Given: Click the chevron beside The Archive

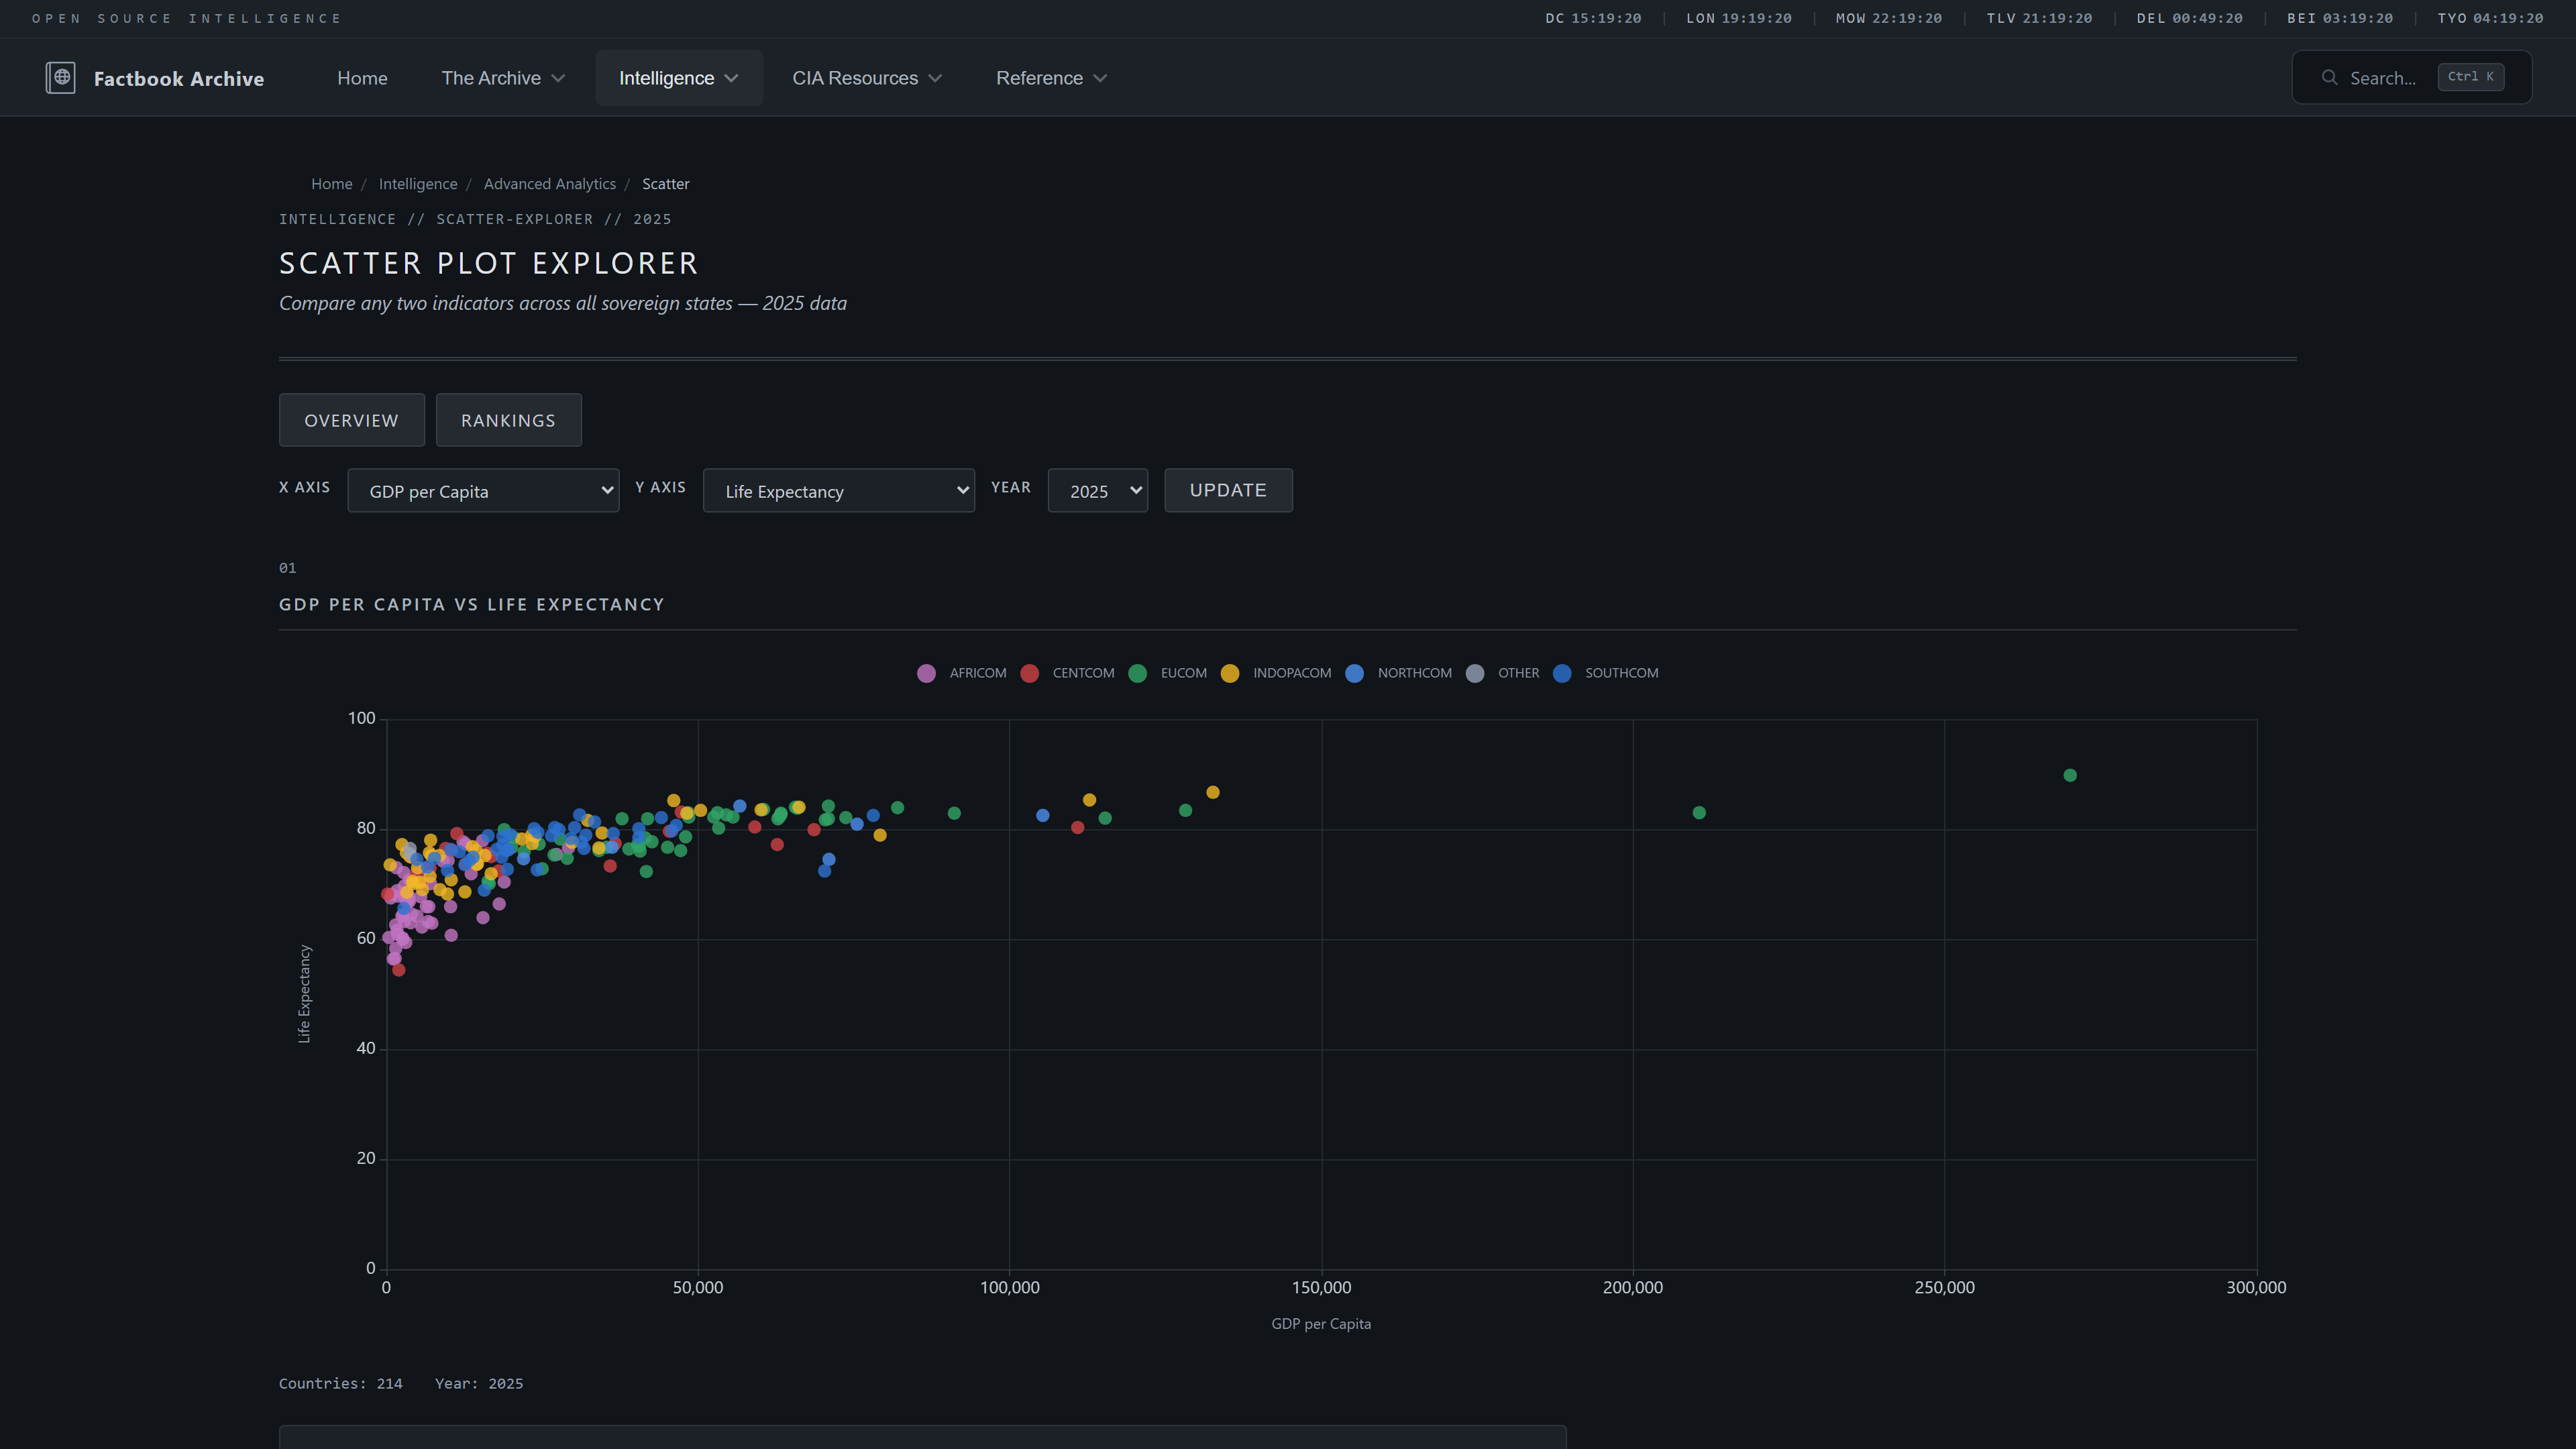Looking at the screenshot, I should 558,78.
